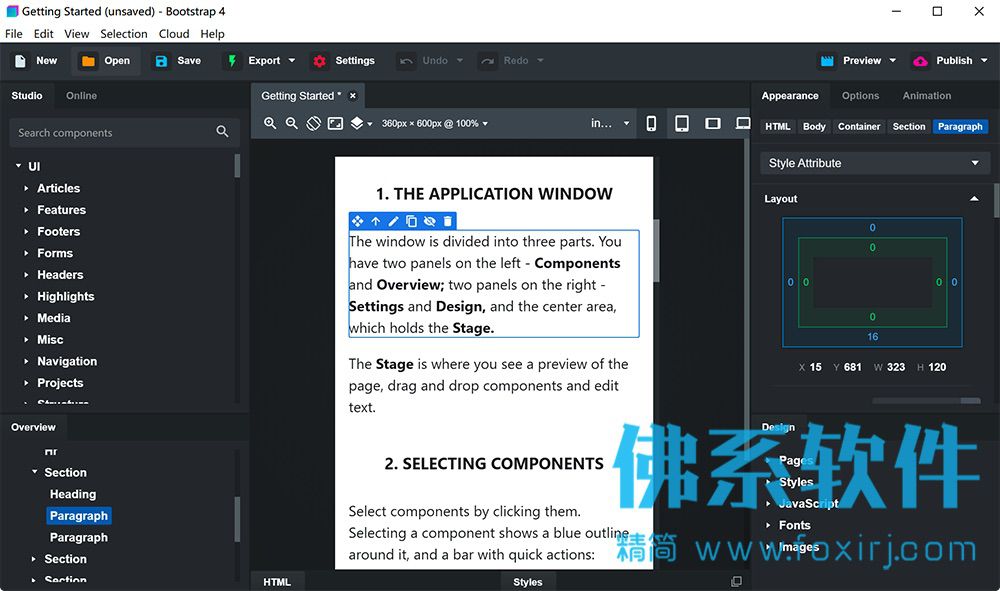Viewport: 1000px width, 591px height.
Task: Click the pencil edit icon on paragraph toolbar
Action: 393,221
